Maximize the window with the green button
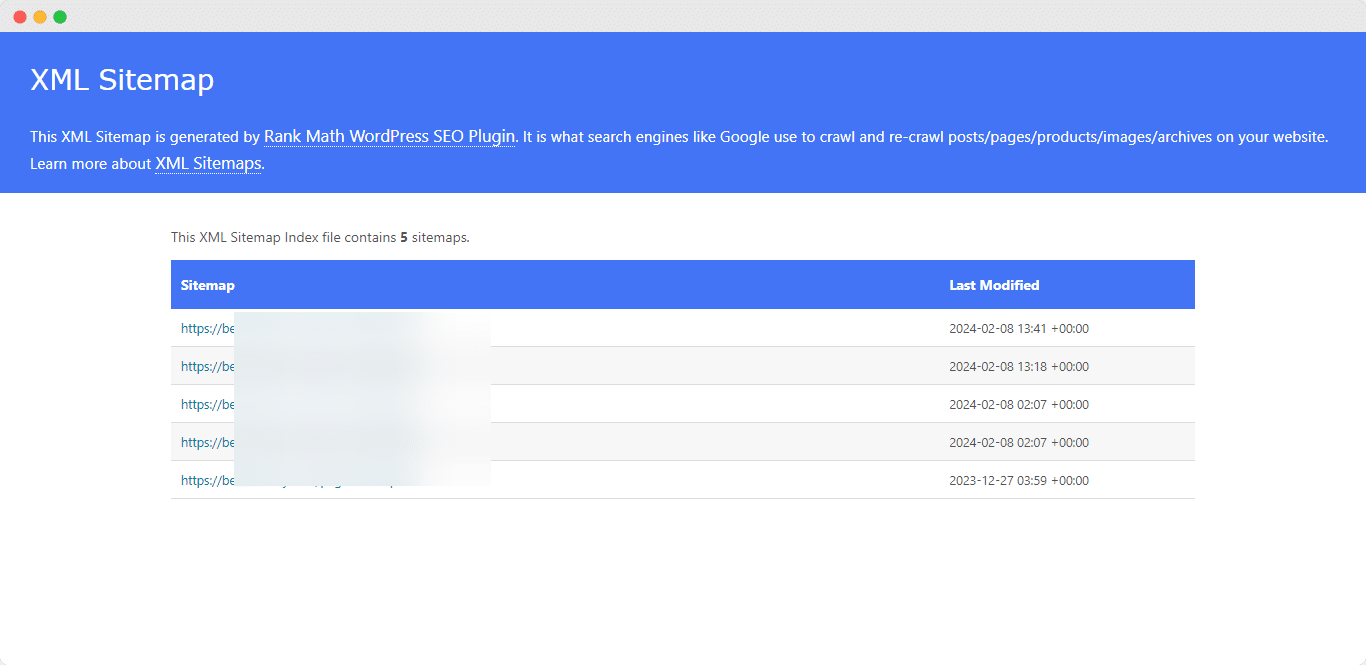This screenshot has height=665, width=1366. point(60,17)
